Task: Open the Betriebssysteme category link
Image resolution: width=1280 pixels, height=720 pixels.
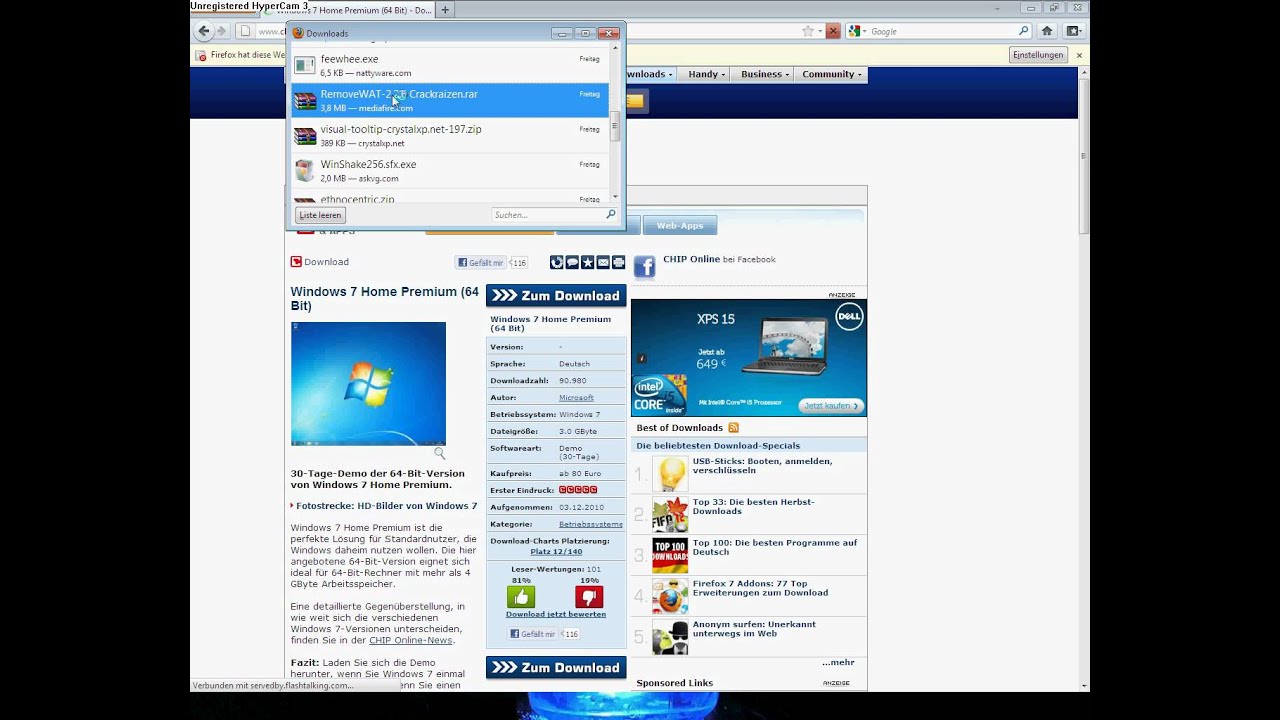Action: click(x=590, y=524)
